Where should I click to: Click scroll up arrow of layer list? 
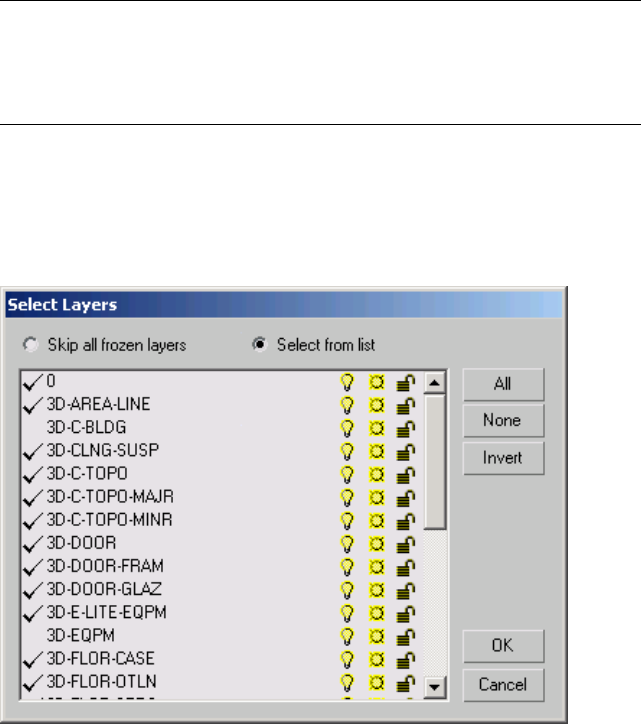[x=434, y=383]
